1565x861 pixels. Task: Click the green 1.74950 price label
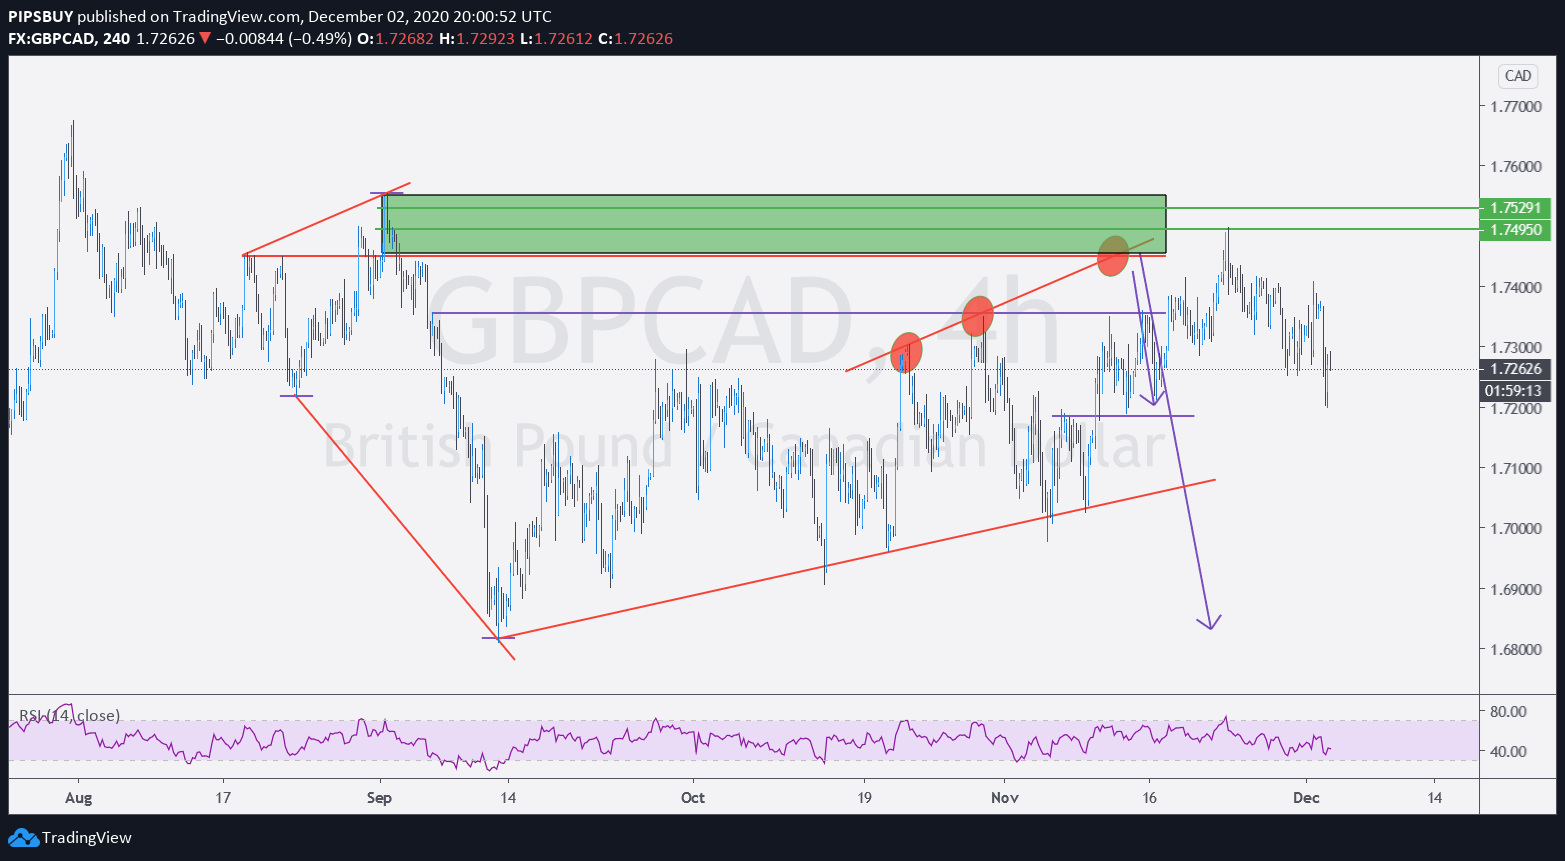click(1516, 230)
